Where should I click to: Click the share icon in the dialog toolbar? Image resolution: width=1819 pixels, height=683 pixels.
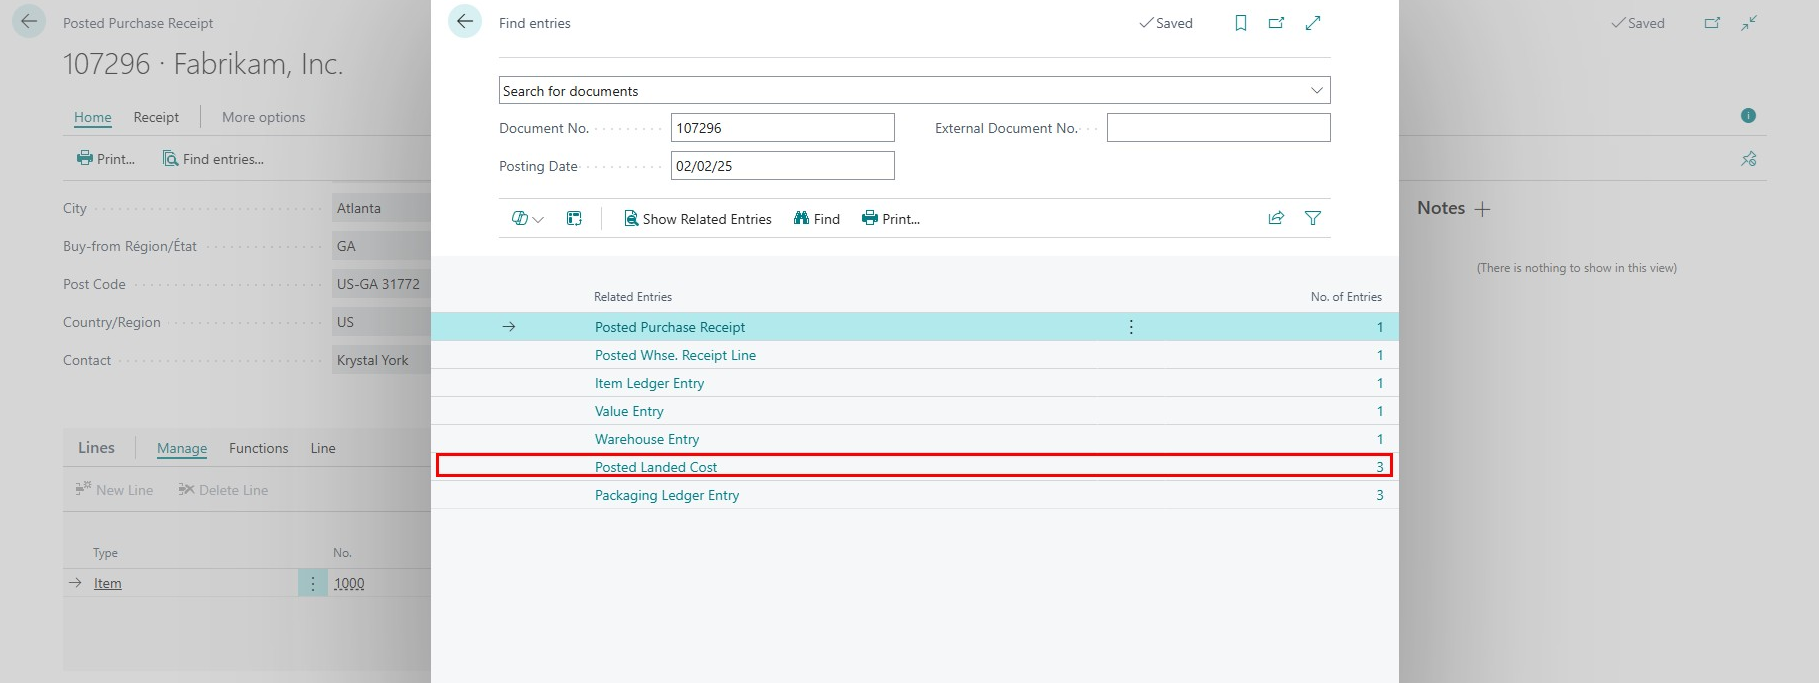[1276, 218]
